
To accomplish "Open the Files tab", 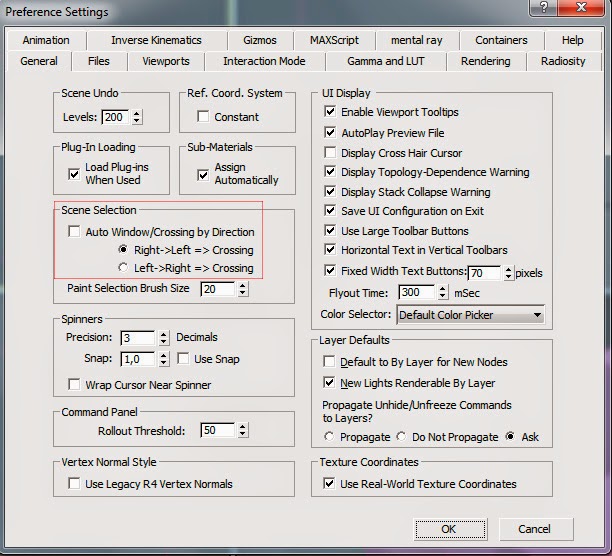I will (x=99, y=61).
